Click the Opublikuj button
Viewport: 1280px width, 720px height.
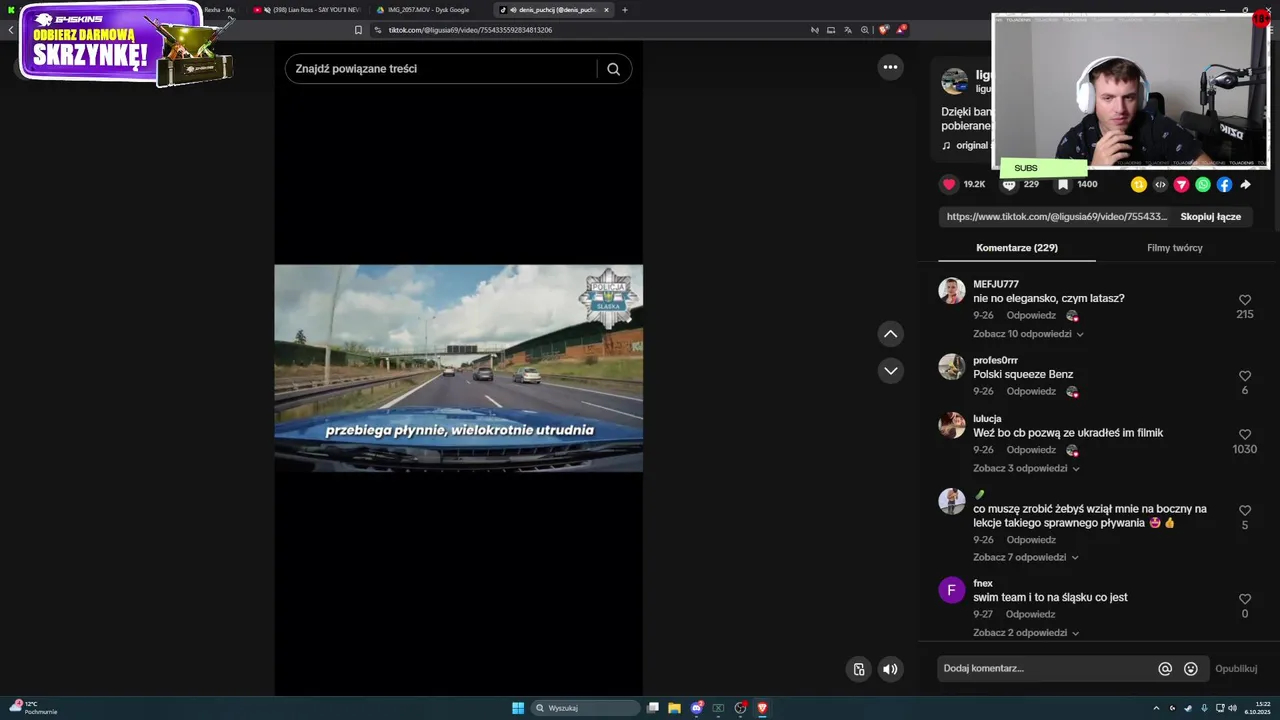click(1236, 669)
